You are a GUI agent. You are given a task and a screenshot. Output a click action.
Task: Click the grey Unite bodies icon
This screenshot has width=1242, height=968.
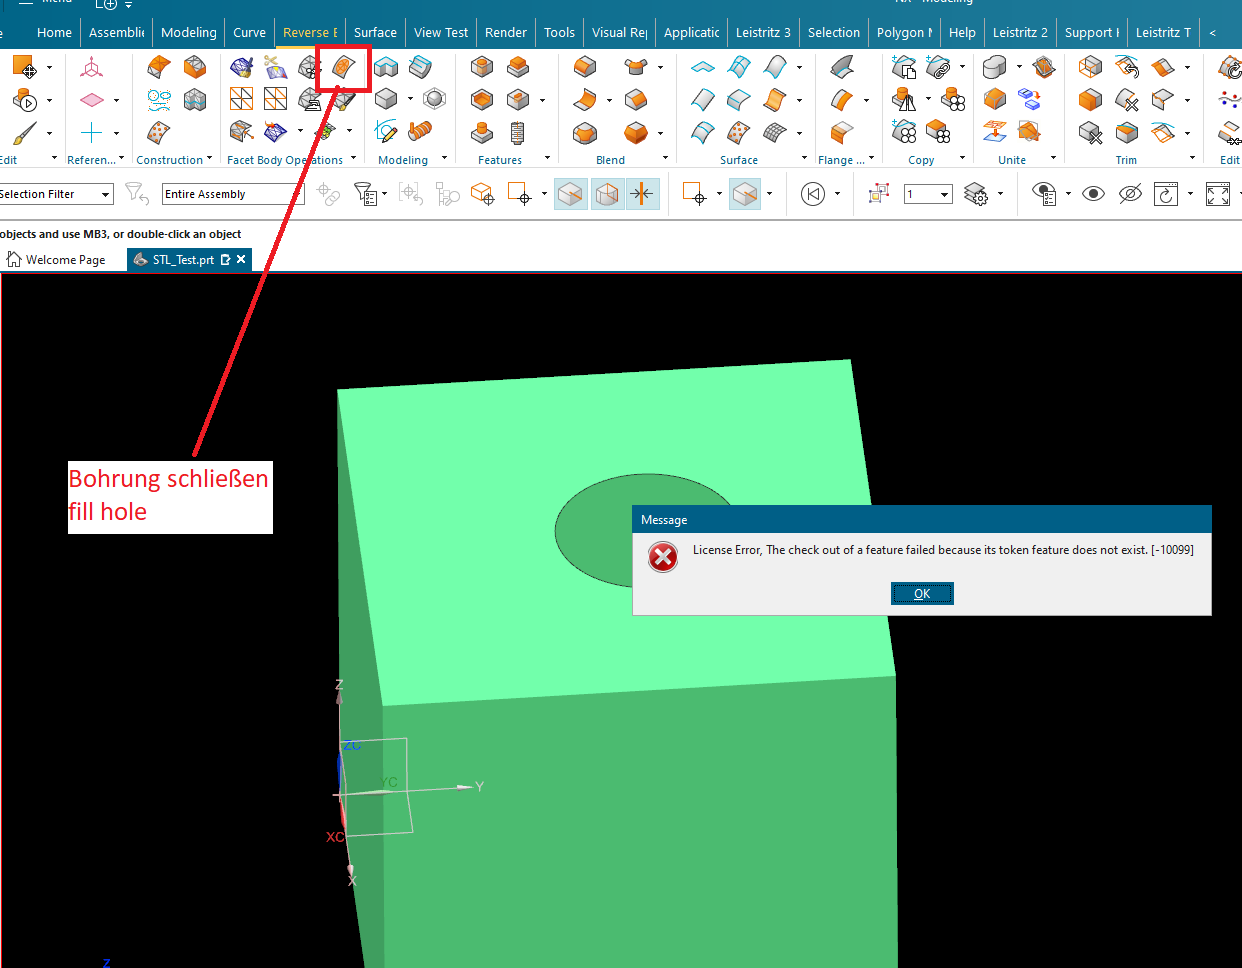994,68
